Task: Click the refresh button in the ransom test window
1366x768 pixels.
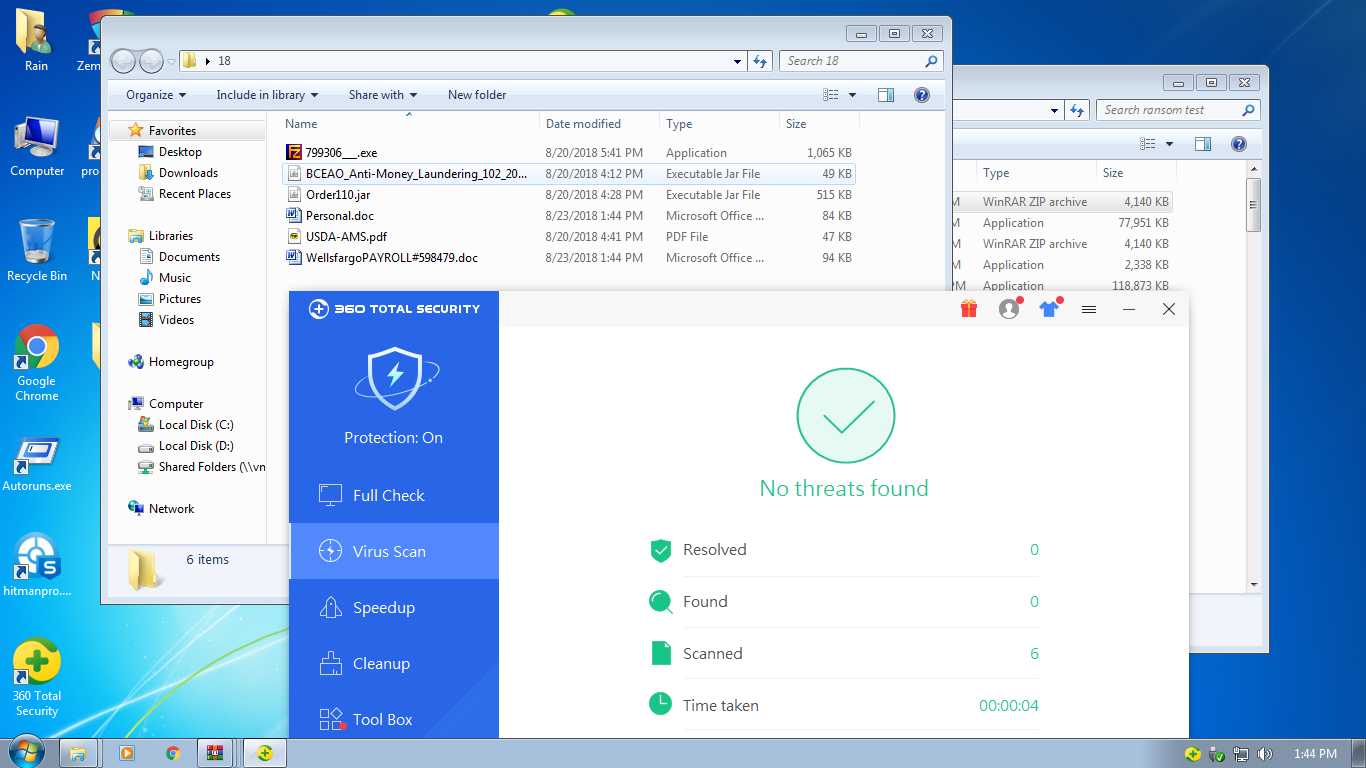Action: [1077, 110]
